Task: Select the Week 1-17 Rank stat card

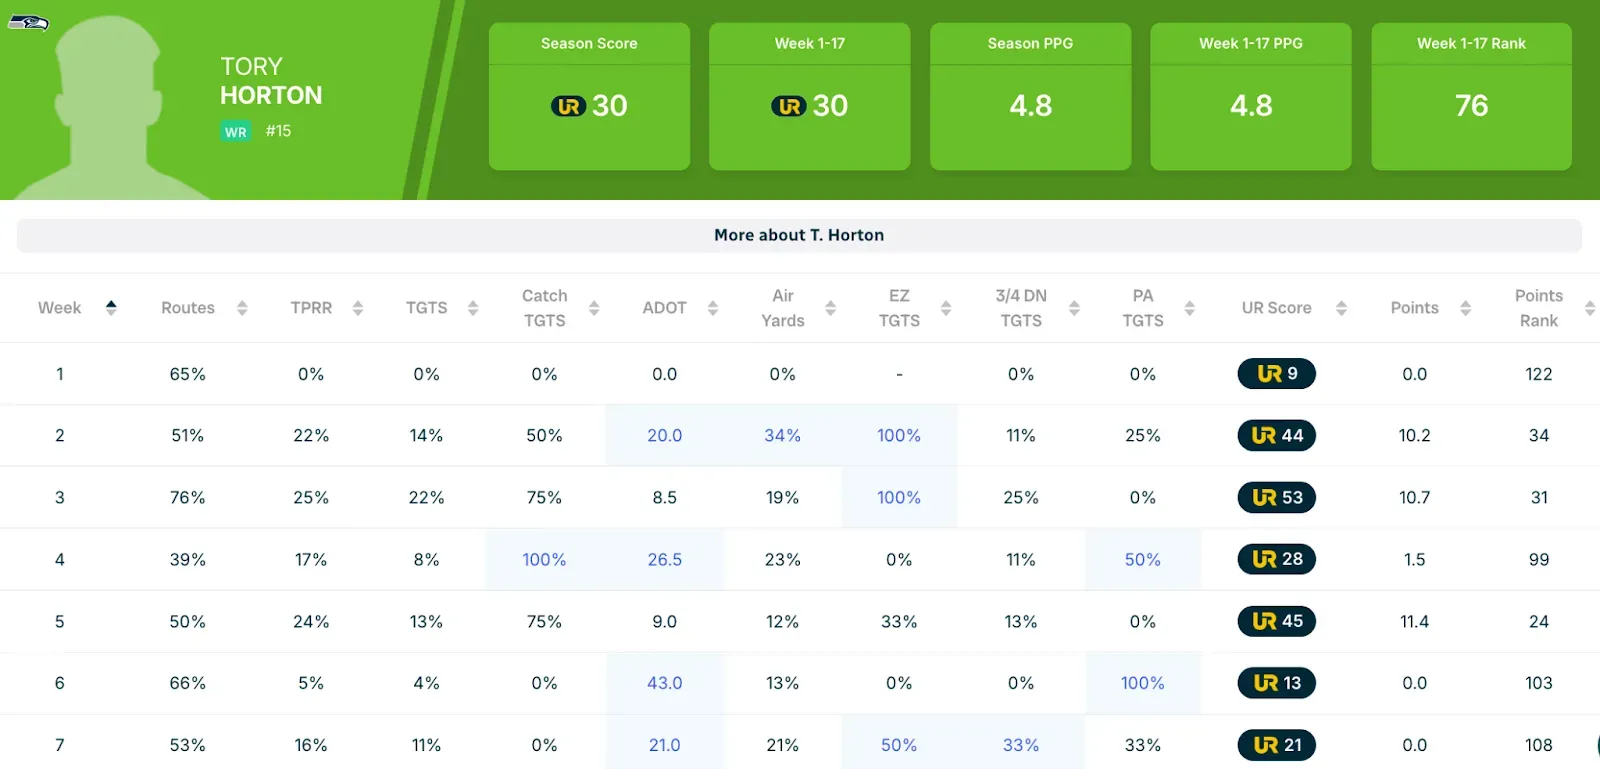Action: click(x=1471, y=96)
